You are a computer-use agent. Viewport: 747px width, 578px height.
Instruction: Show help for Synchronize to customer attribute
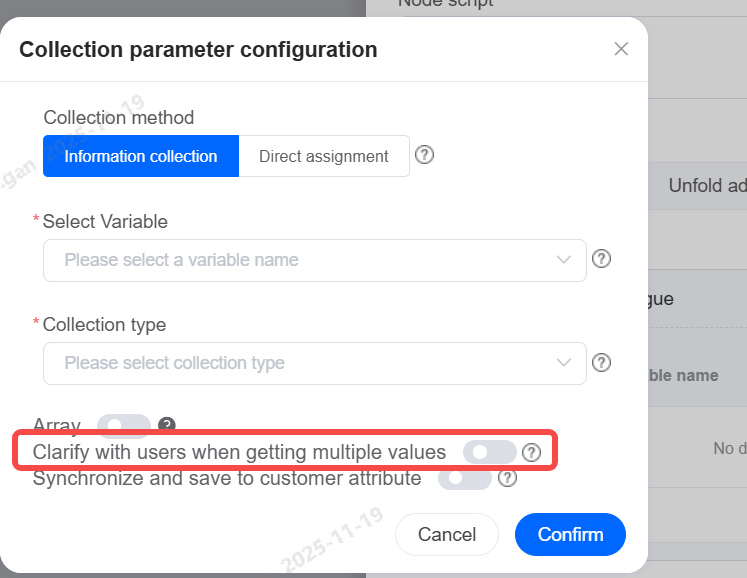(507, 478)
